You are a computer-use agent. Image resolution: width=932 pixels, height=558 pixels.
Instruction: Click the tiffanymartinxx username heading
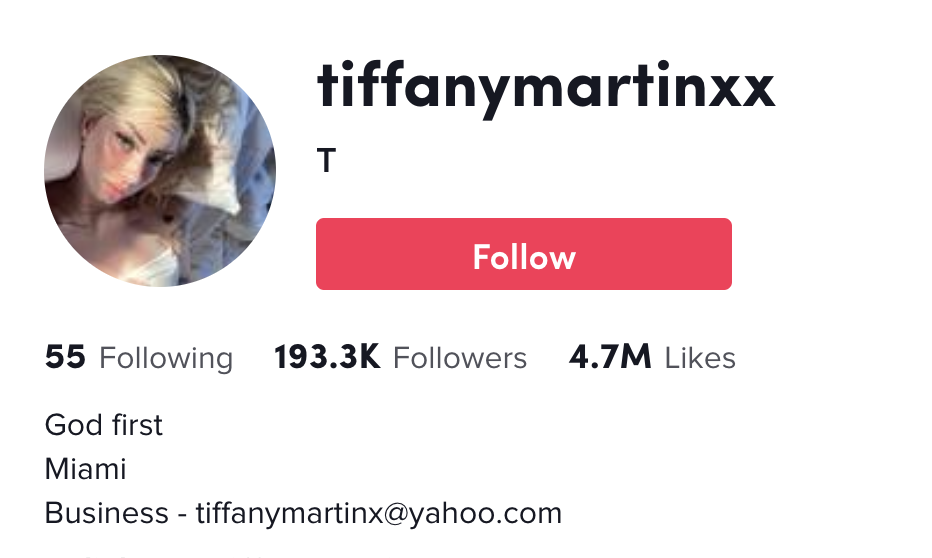tap(546, 89)
